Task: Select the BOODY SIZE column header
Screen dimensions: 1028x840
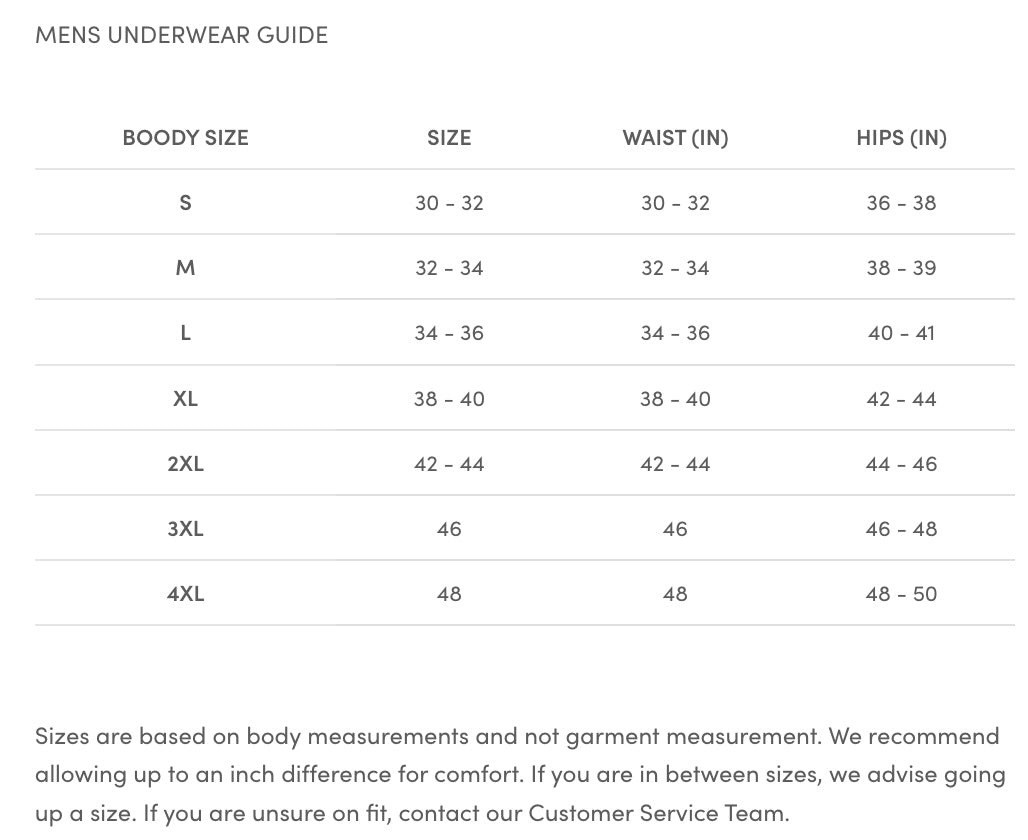Action: click(186, 138)
